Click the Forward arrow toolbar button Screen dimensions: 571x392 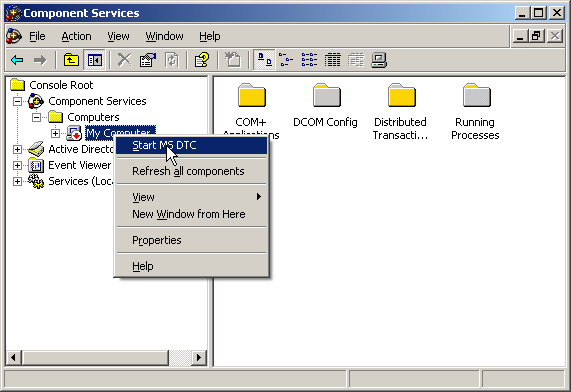tap(40, 60)
